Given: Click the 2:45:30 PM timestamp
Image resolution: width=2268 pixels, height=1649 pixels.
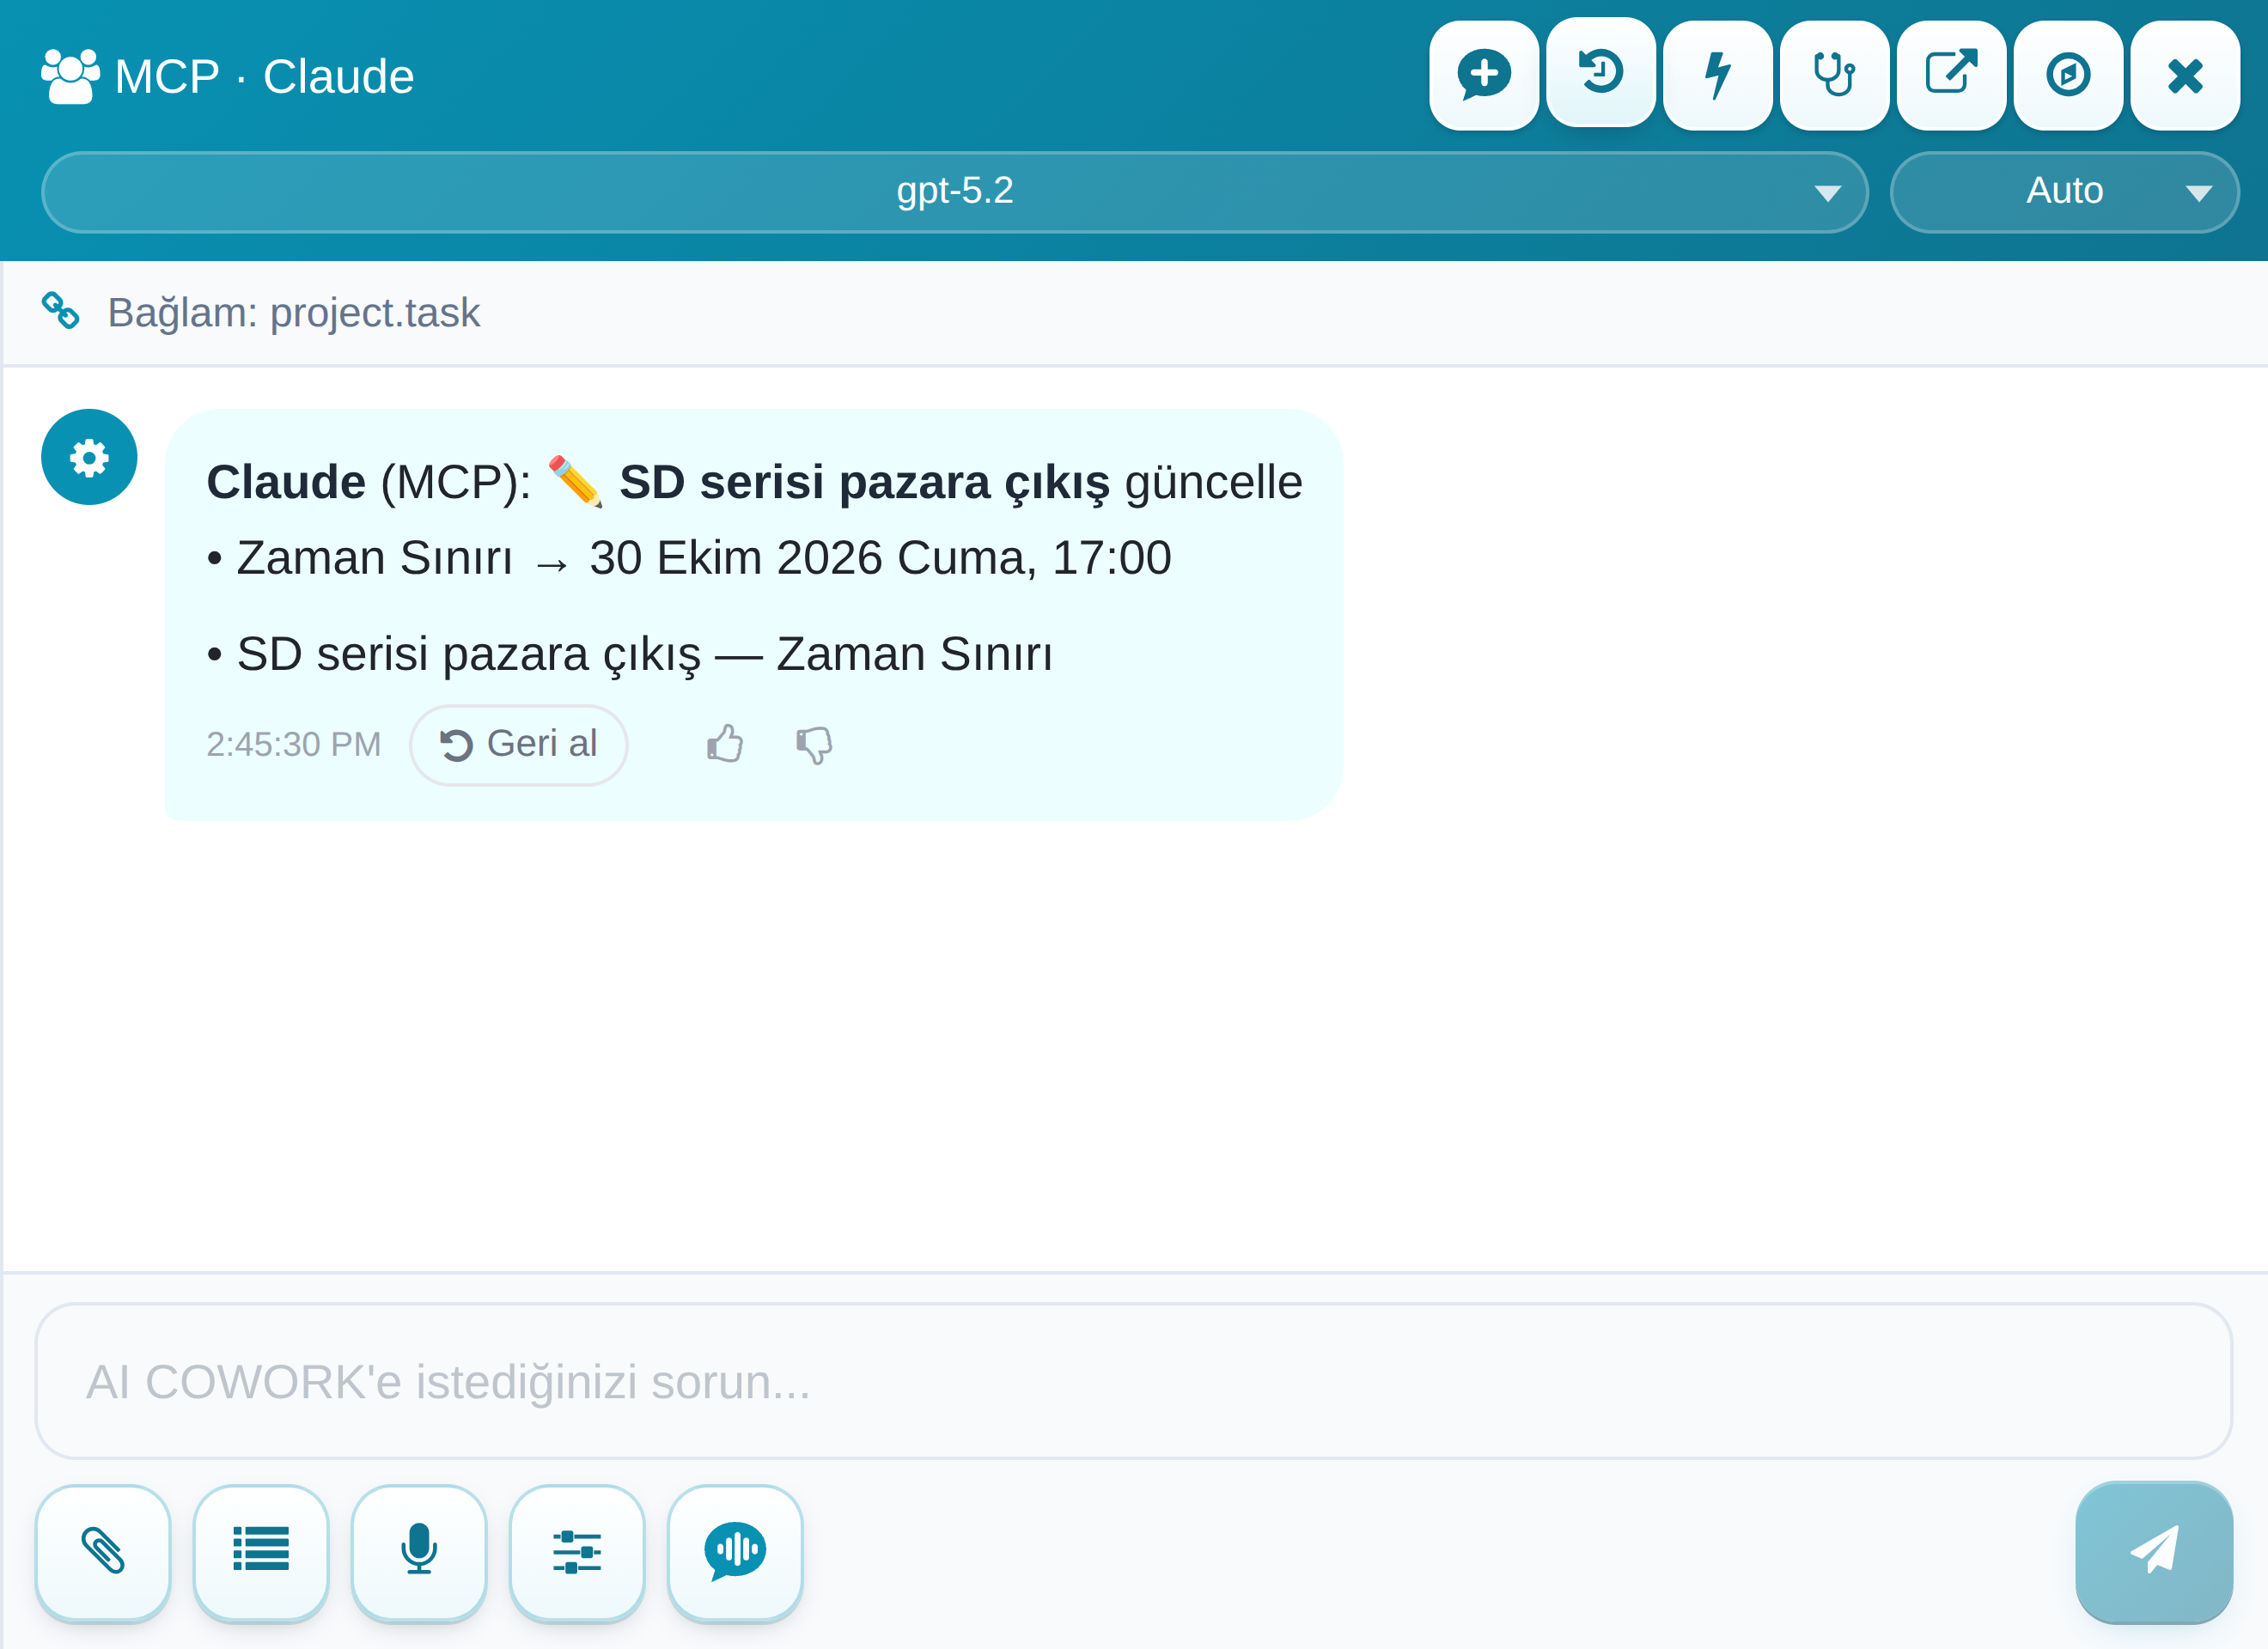Looking at the screenshot, I should [x=294, y=744].
